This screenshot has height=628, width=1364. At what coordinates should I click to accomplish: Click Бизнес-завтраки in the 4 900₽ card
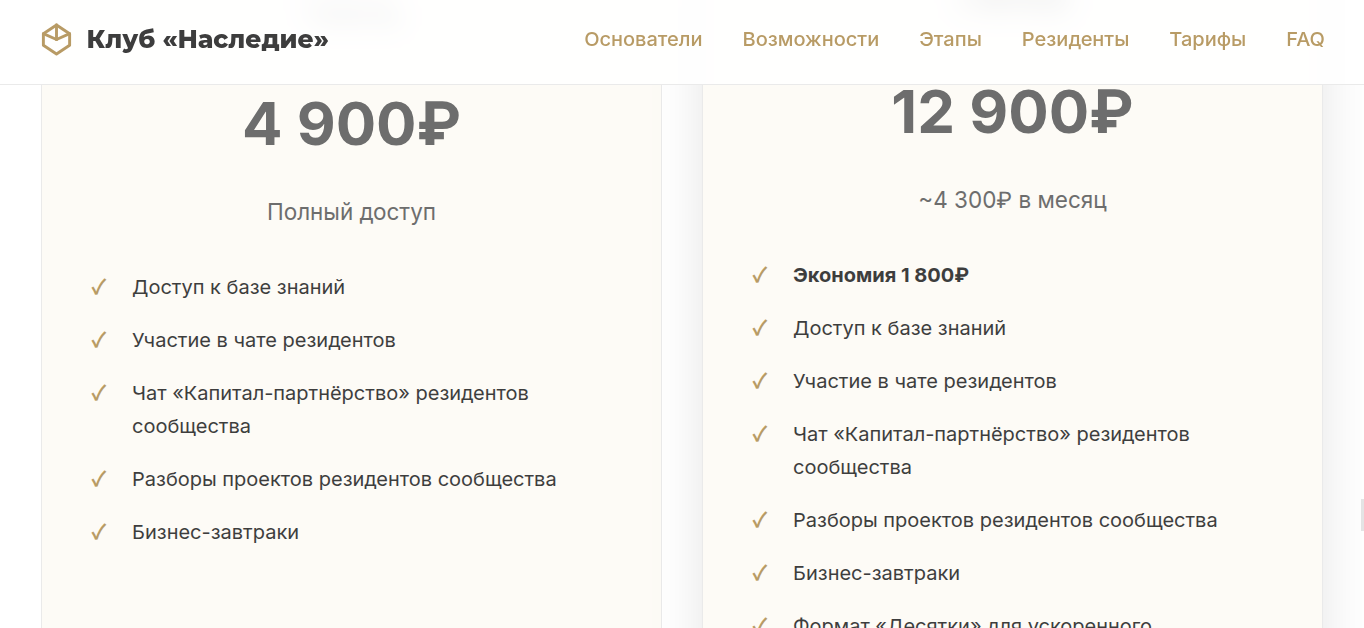(215, 532)
